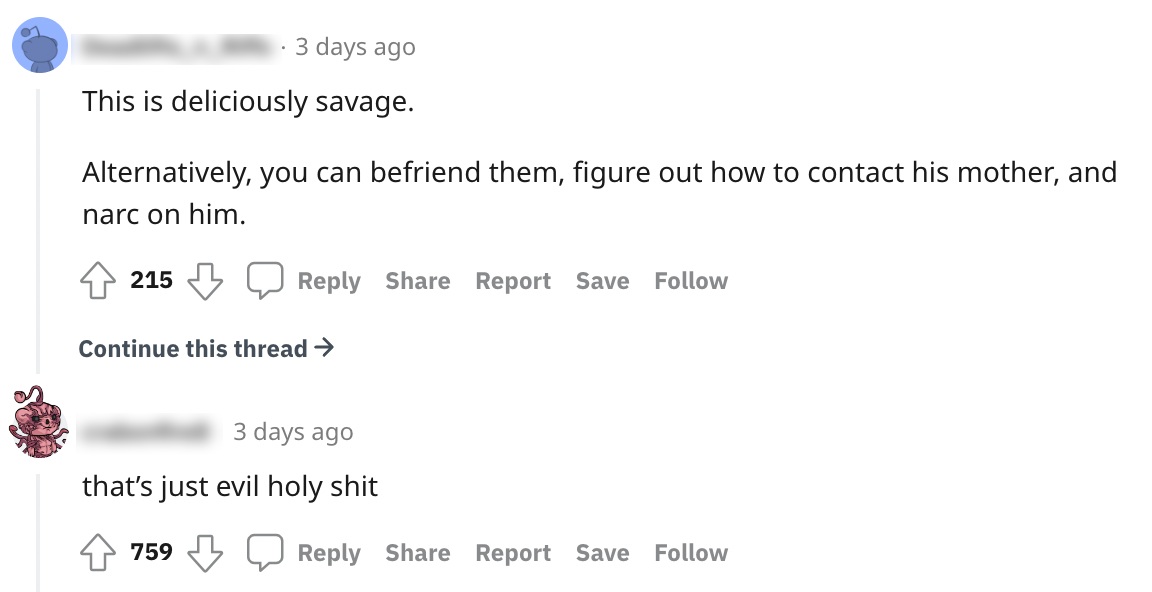This screenshot has height=592, width=1152.
Task: Open the blue Snoo avatar profile
Action: point(39,47)
